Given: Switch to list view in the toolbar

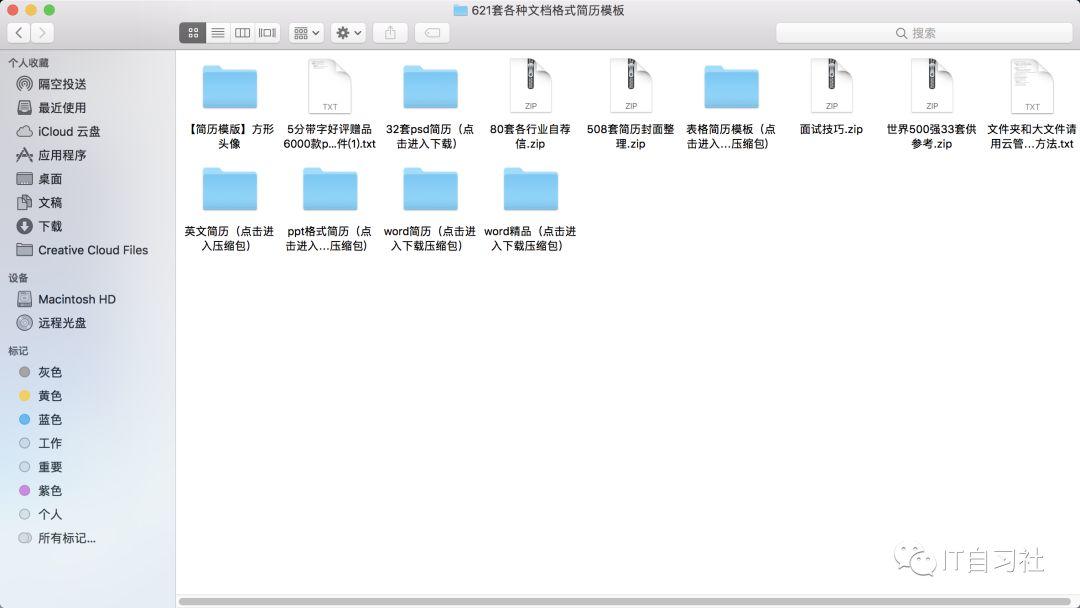Looking at the screenshot, I should [x=217, y=32].
